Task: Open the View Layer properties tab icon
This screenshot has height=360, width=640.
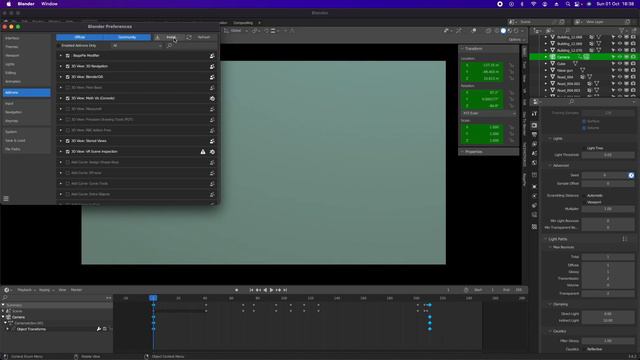Action: 534,144
